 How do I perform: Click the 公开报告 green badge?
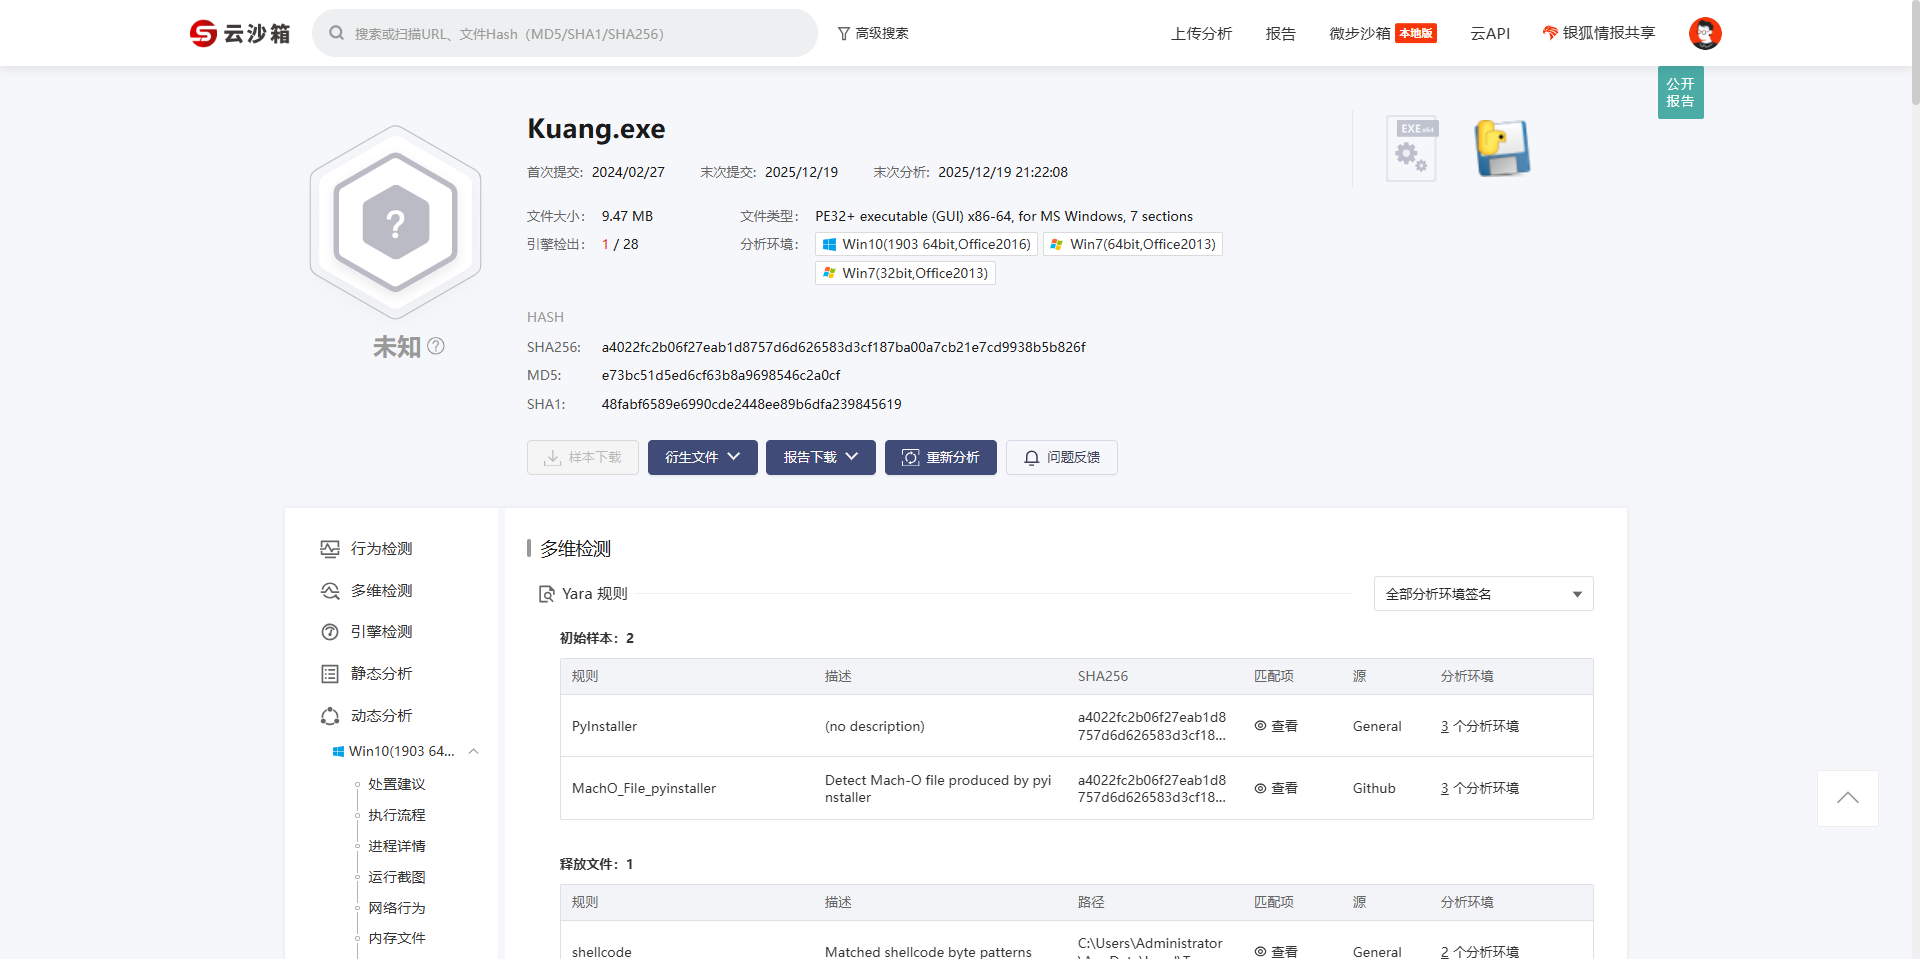click(1681, 92)
